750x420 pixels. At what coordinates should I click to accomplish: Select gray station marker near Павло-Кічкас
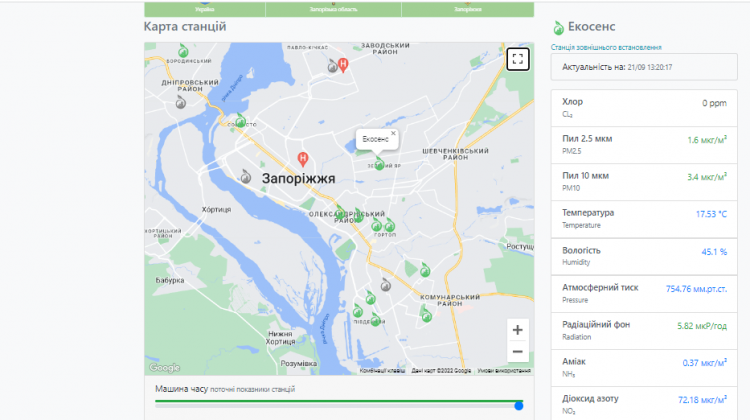333,66
